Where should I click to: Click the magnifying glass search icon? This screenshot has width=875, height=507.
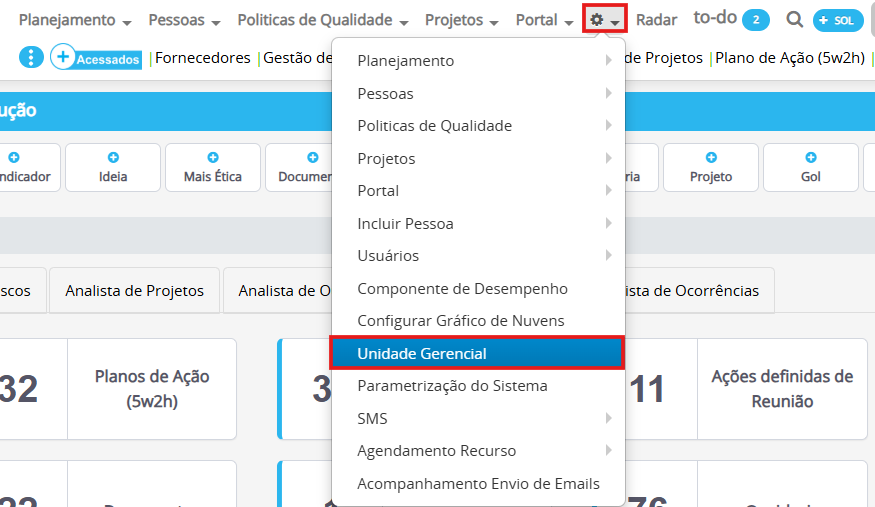tap(794, 20)
